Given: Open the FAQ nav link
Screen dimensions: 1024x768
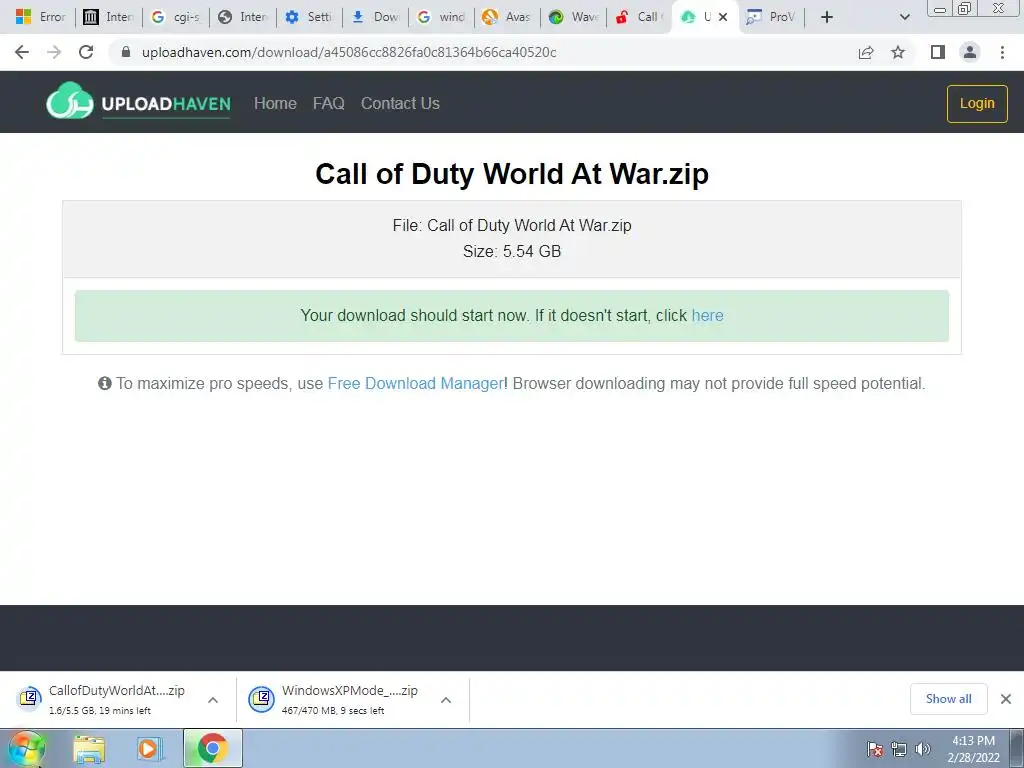Looking at the screenshot, I should pyautogui.click(x=328, y=103).
